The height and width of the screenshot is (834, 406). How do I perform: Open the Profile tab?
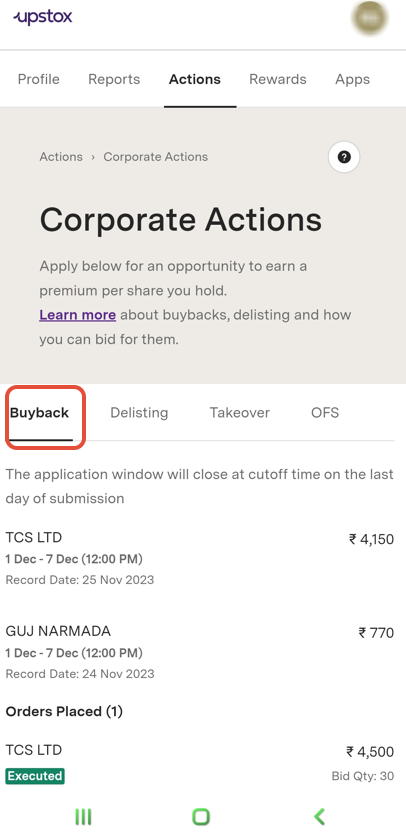point(39,79)
